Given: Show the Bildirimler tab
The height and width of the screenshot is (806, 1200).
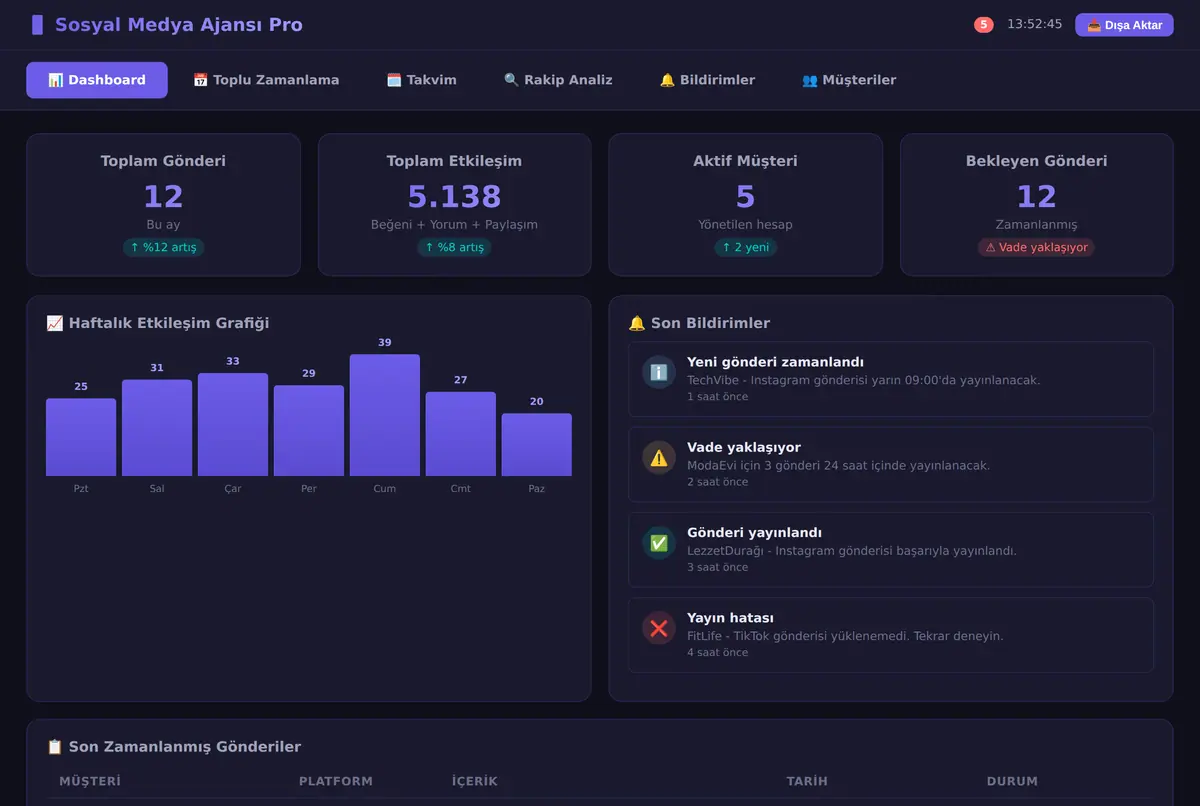Looking at the screenshot, I should click(x=707, y=80).
